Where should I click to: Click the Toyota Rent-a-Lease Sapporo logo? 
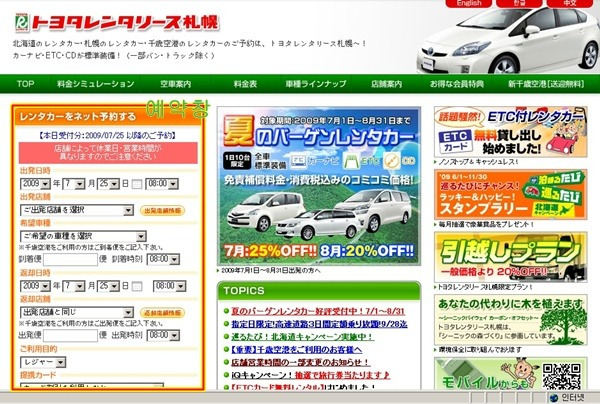(x=117, y=23)
